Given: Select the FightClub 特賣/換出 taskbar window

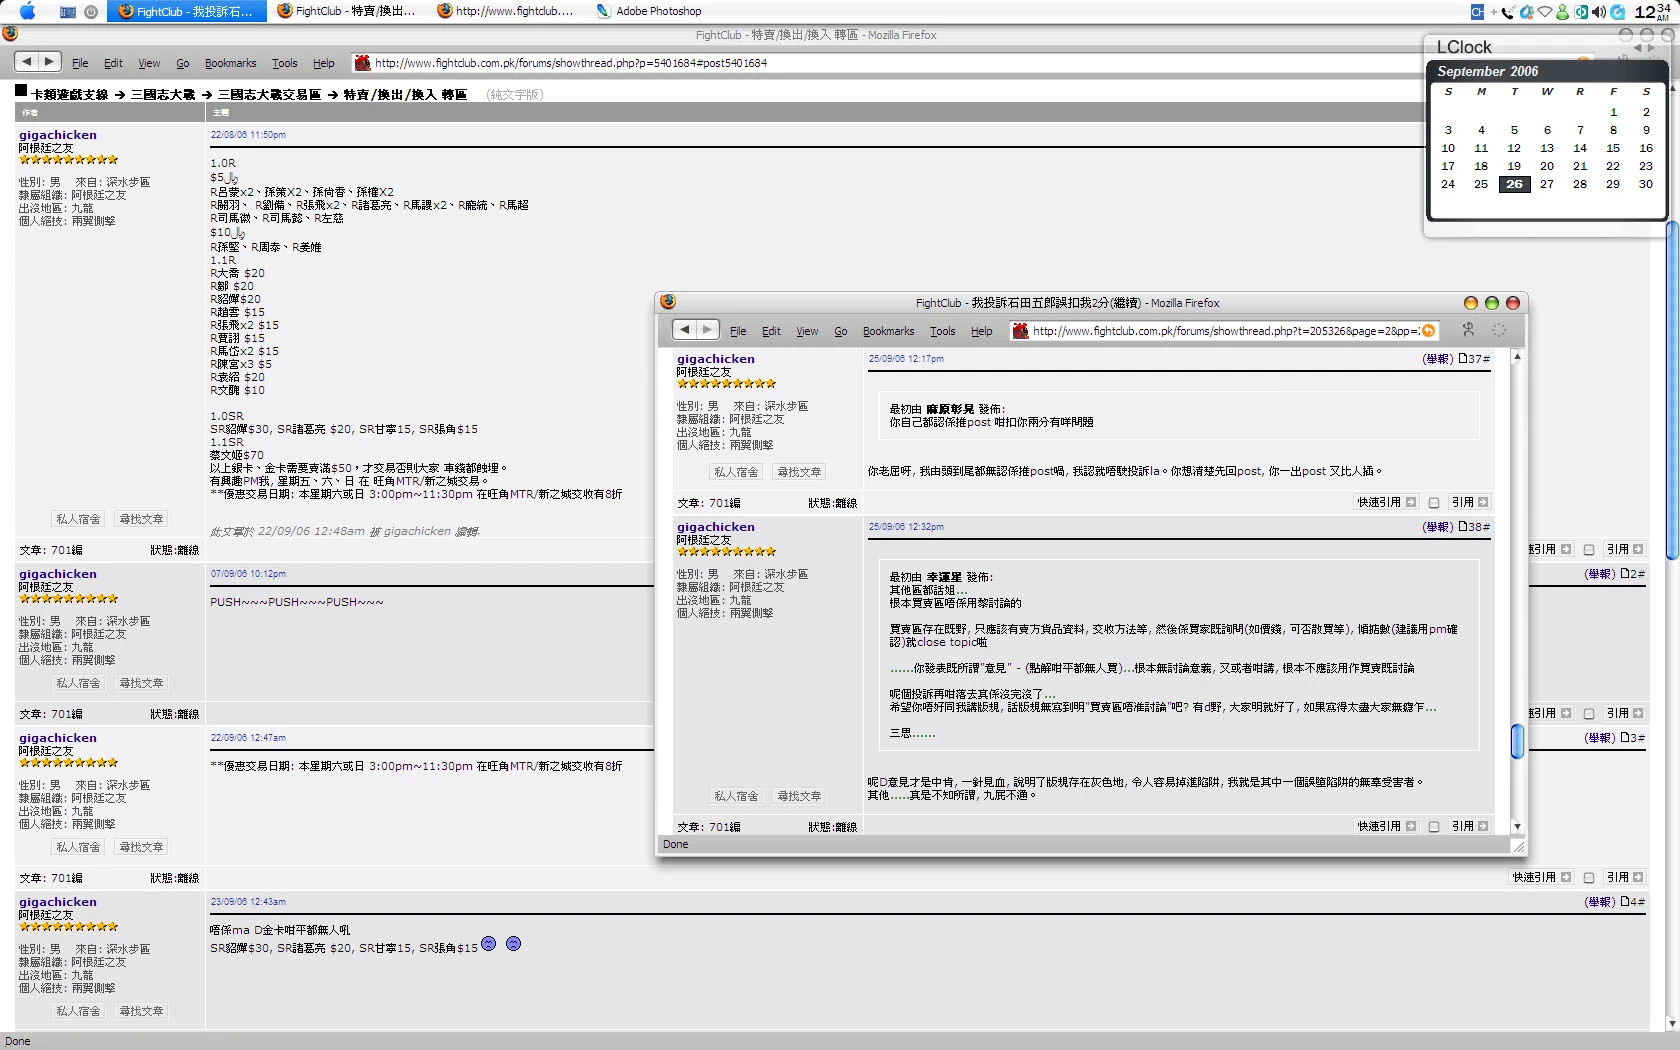Looking at the screenshot, I should tap(346, 11).
